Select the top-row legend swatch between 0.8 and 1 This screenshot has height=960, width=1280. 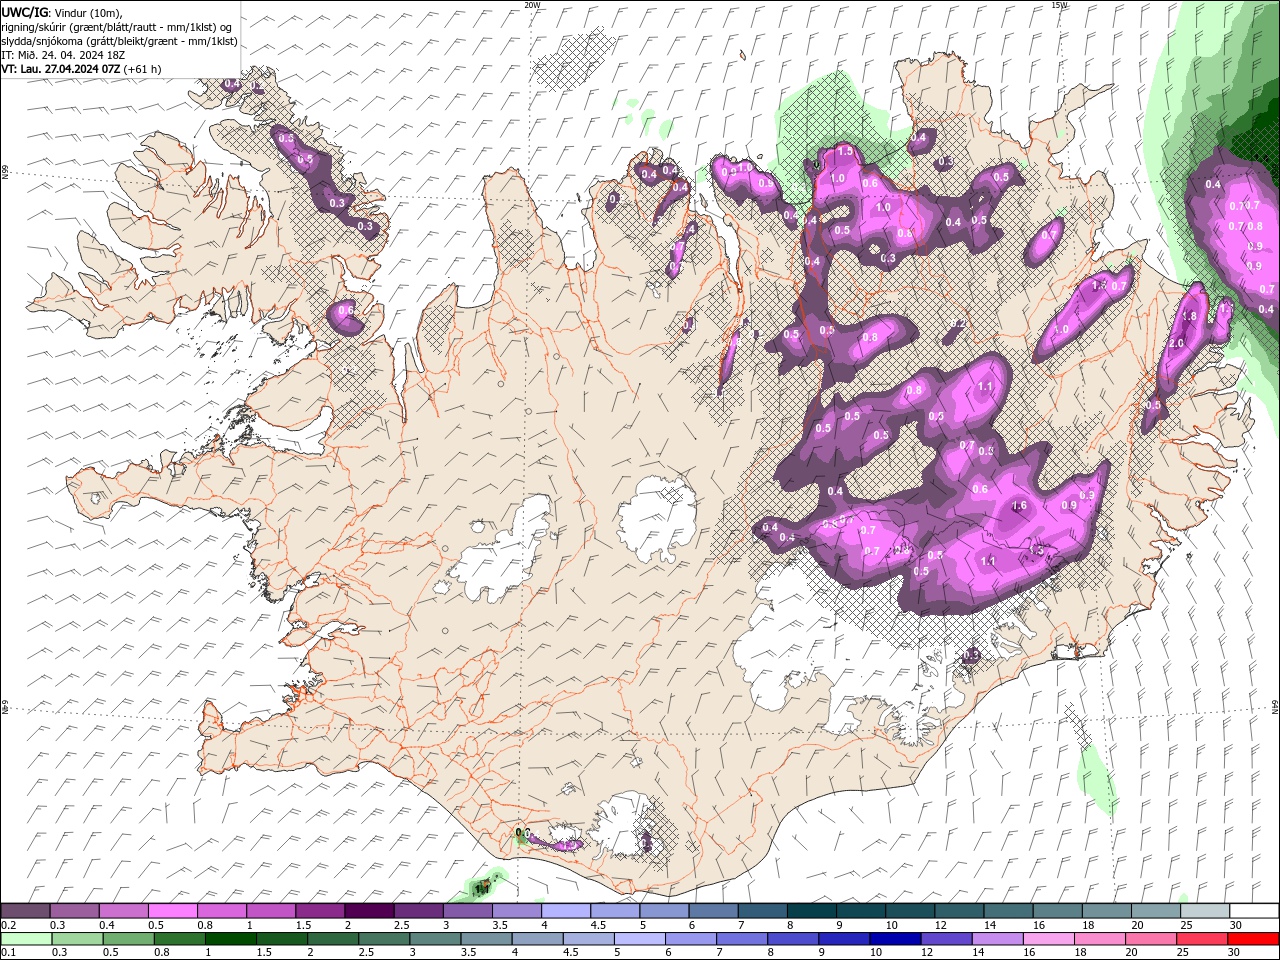(221, 911)
